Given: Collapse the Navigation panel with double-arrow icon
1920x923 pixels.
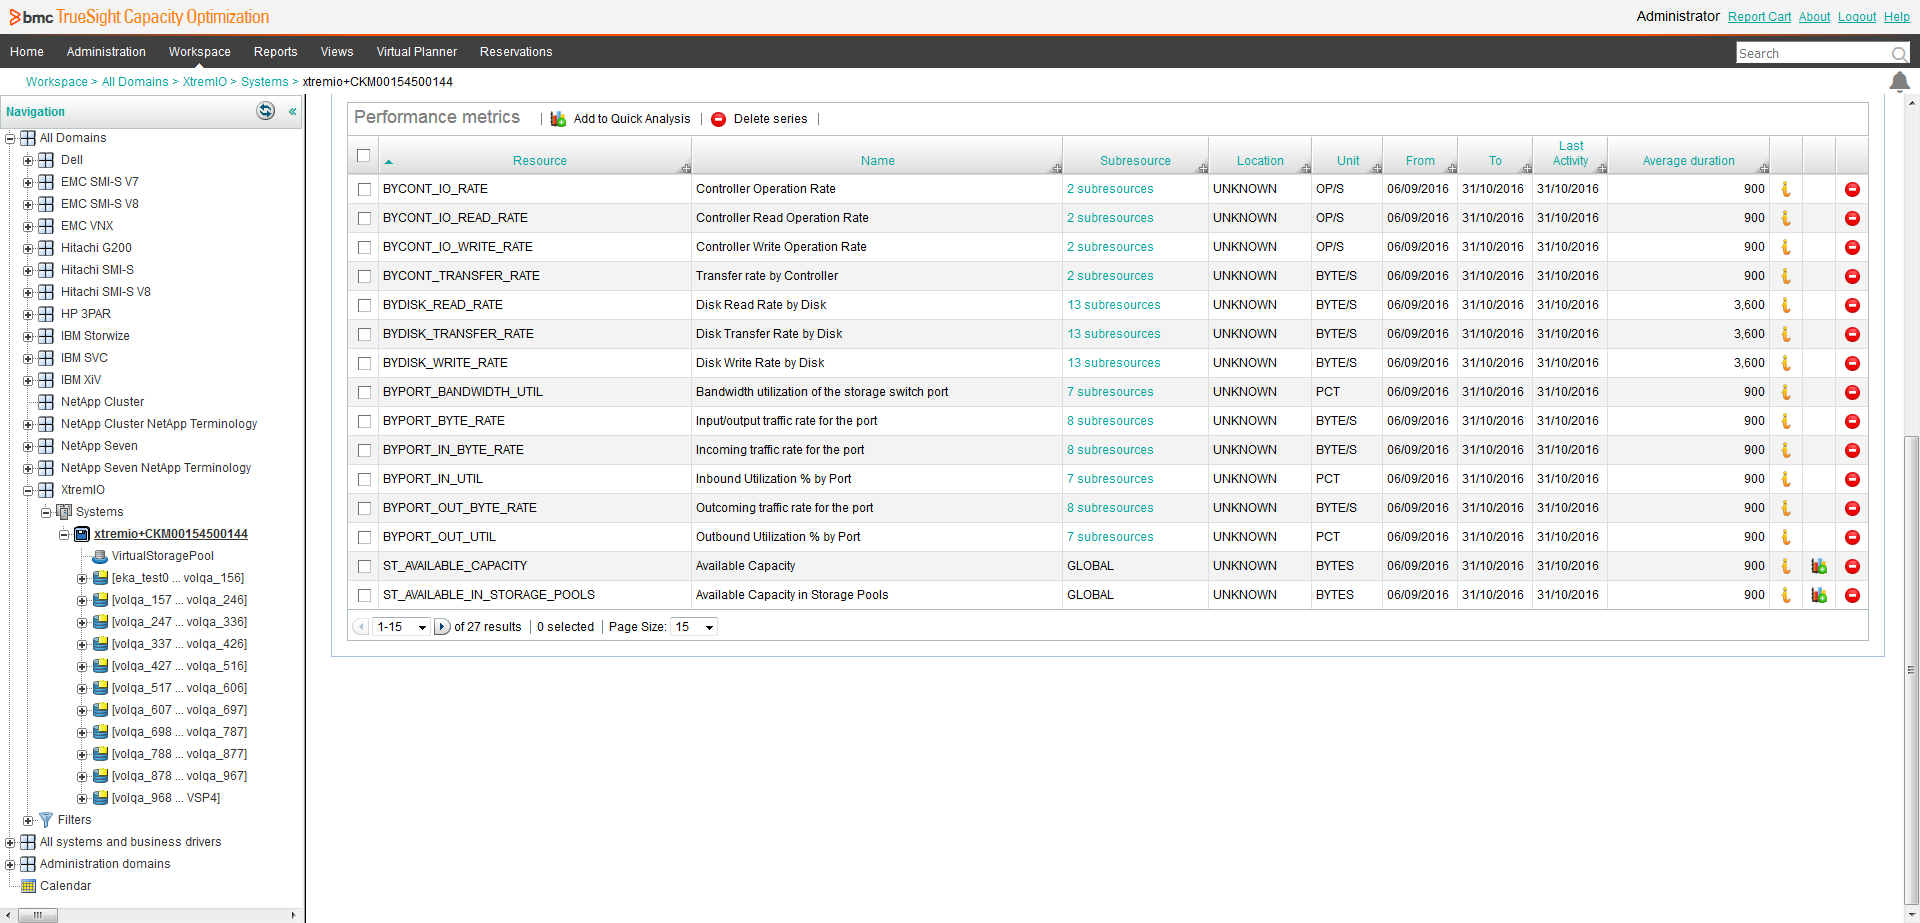Looking at the screenshot, I should (293, 112).
